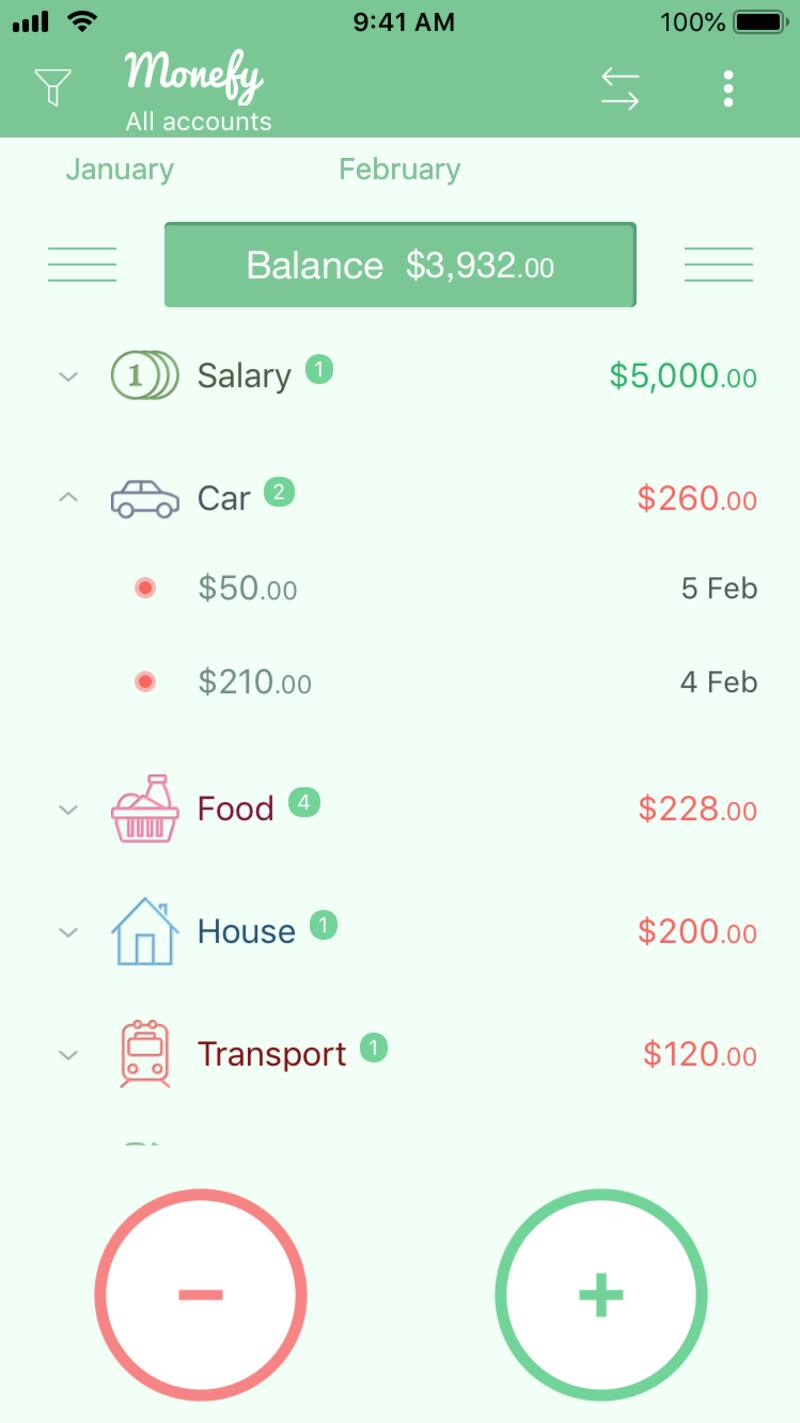
Task: Tap the House category icon
Action: tap(145, 931)
